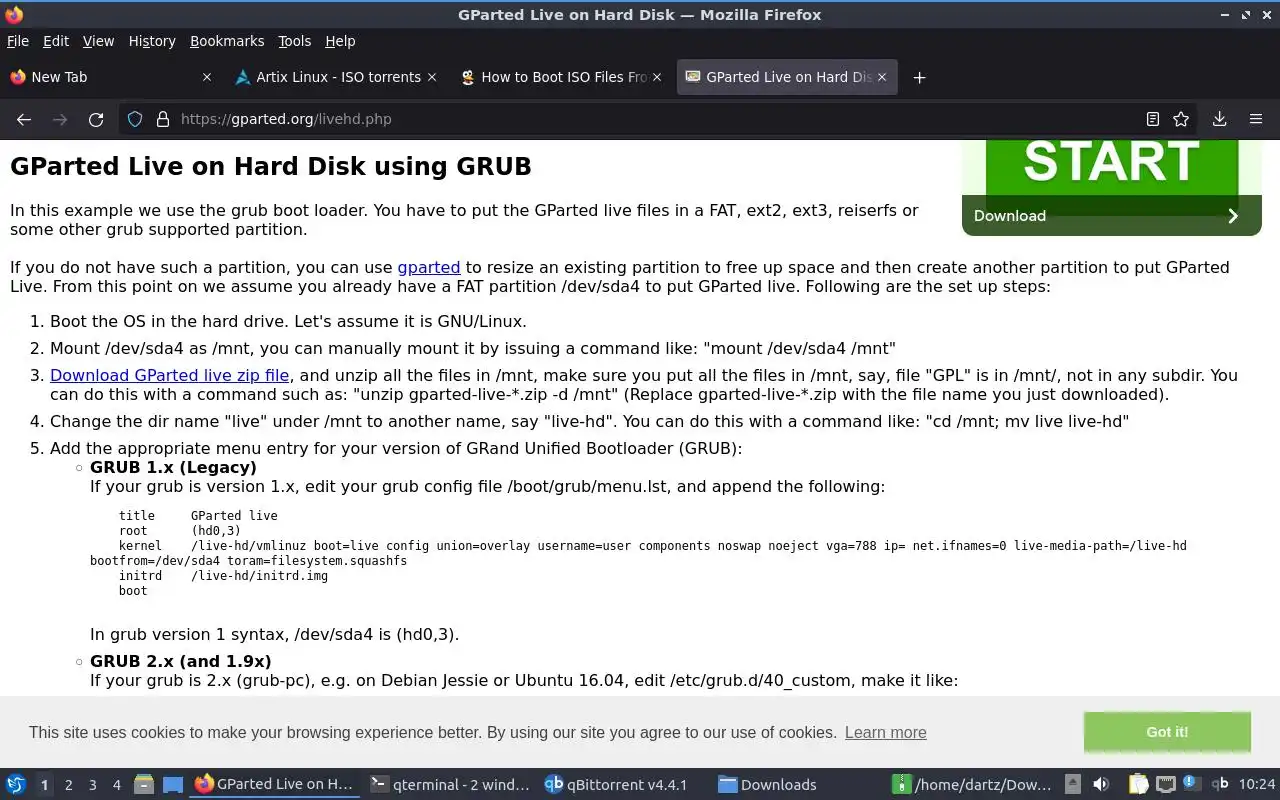The width and height of the screenshot is (1280, 800).
Task: View site security padlock information
Action: click(x=163, y=119)
